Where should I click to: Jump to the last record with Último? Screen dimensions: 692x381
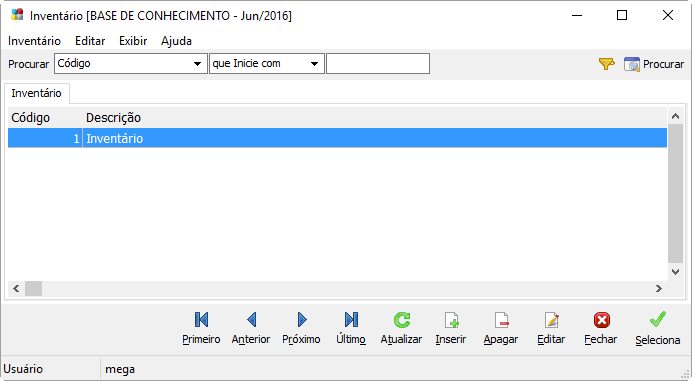[x=351, y=328]
